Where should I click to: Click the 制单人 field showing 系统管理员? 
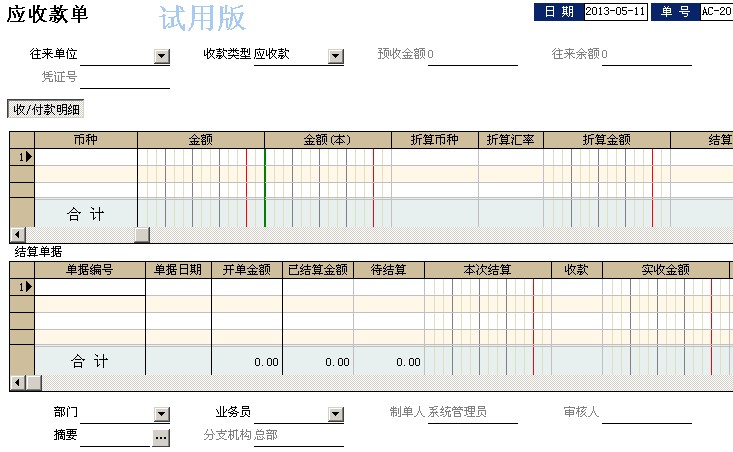(473, 413)
